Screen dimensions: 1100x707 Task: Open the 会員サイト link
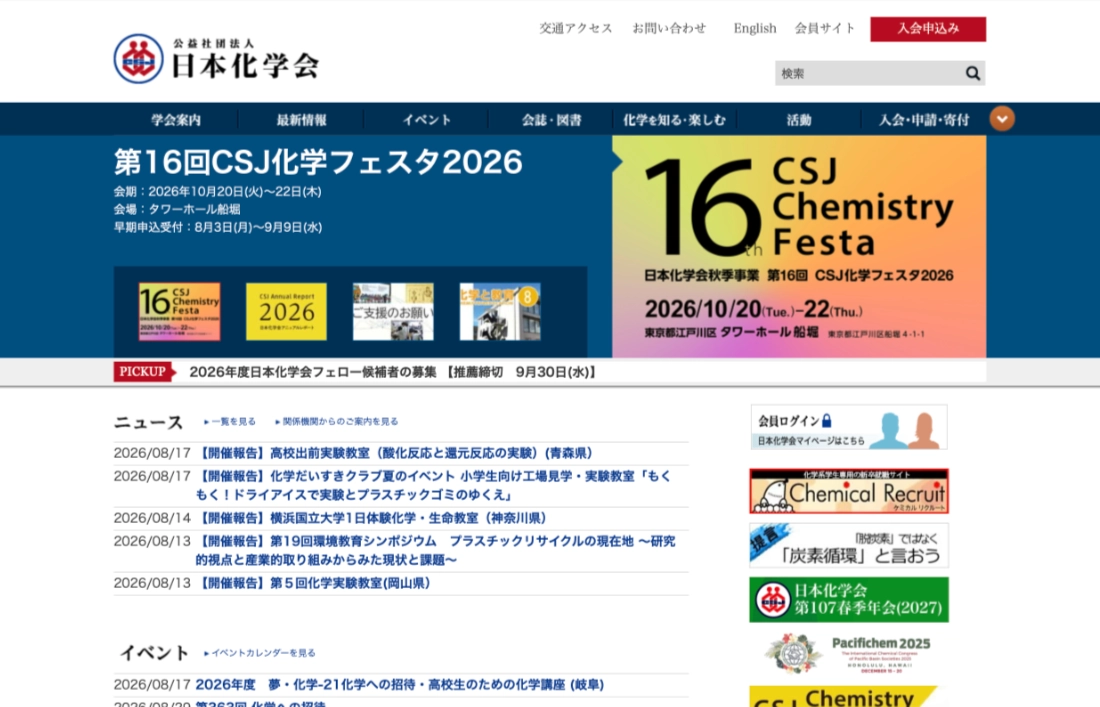824,28
